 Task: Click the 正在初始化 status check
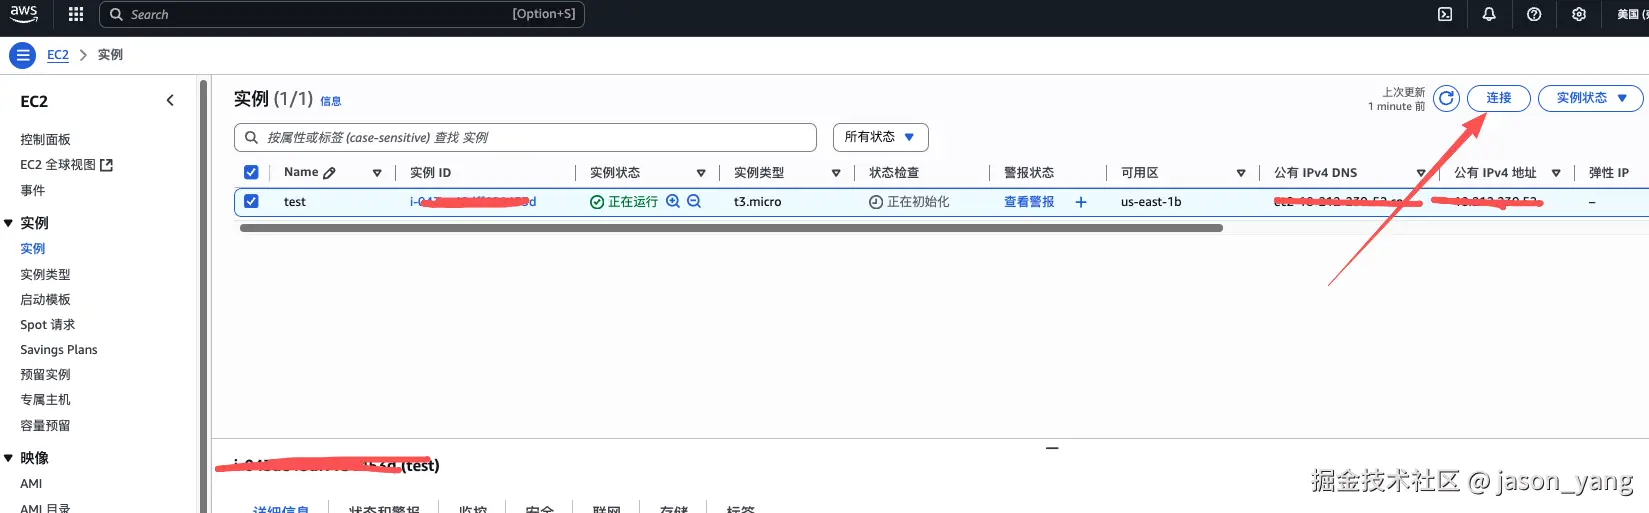[x=909, y=202]
